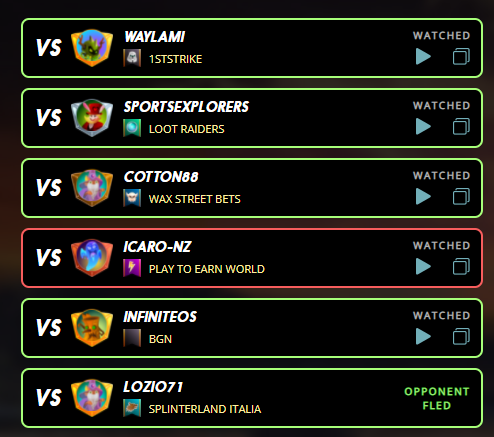494x437 pixels.
Task: Click the WAX STREET BETS guild banner icon
Action: click(132, 198)
